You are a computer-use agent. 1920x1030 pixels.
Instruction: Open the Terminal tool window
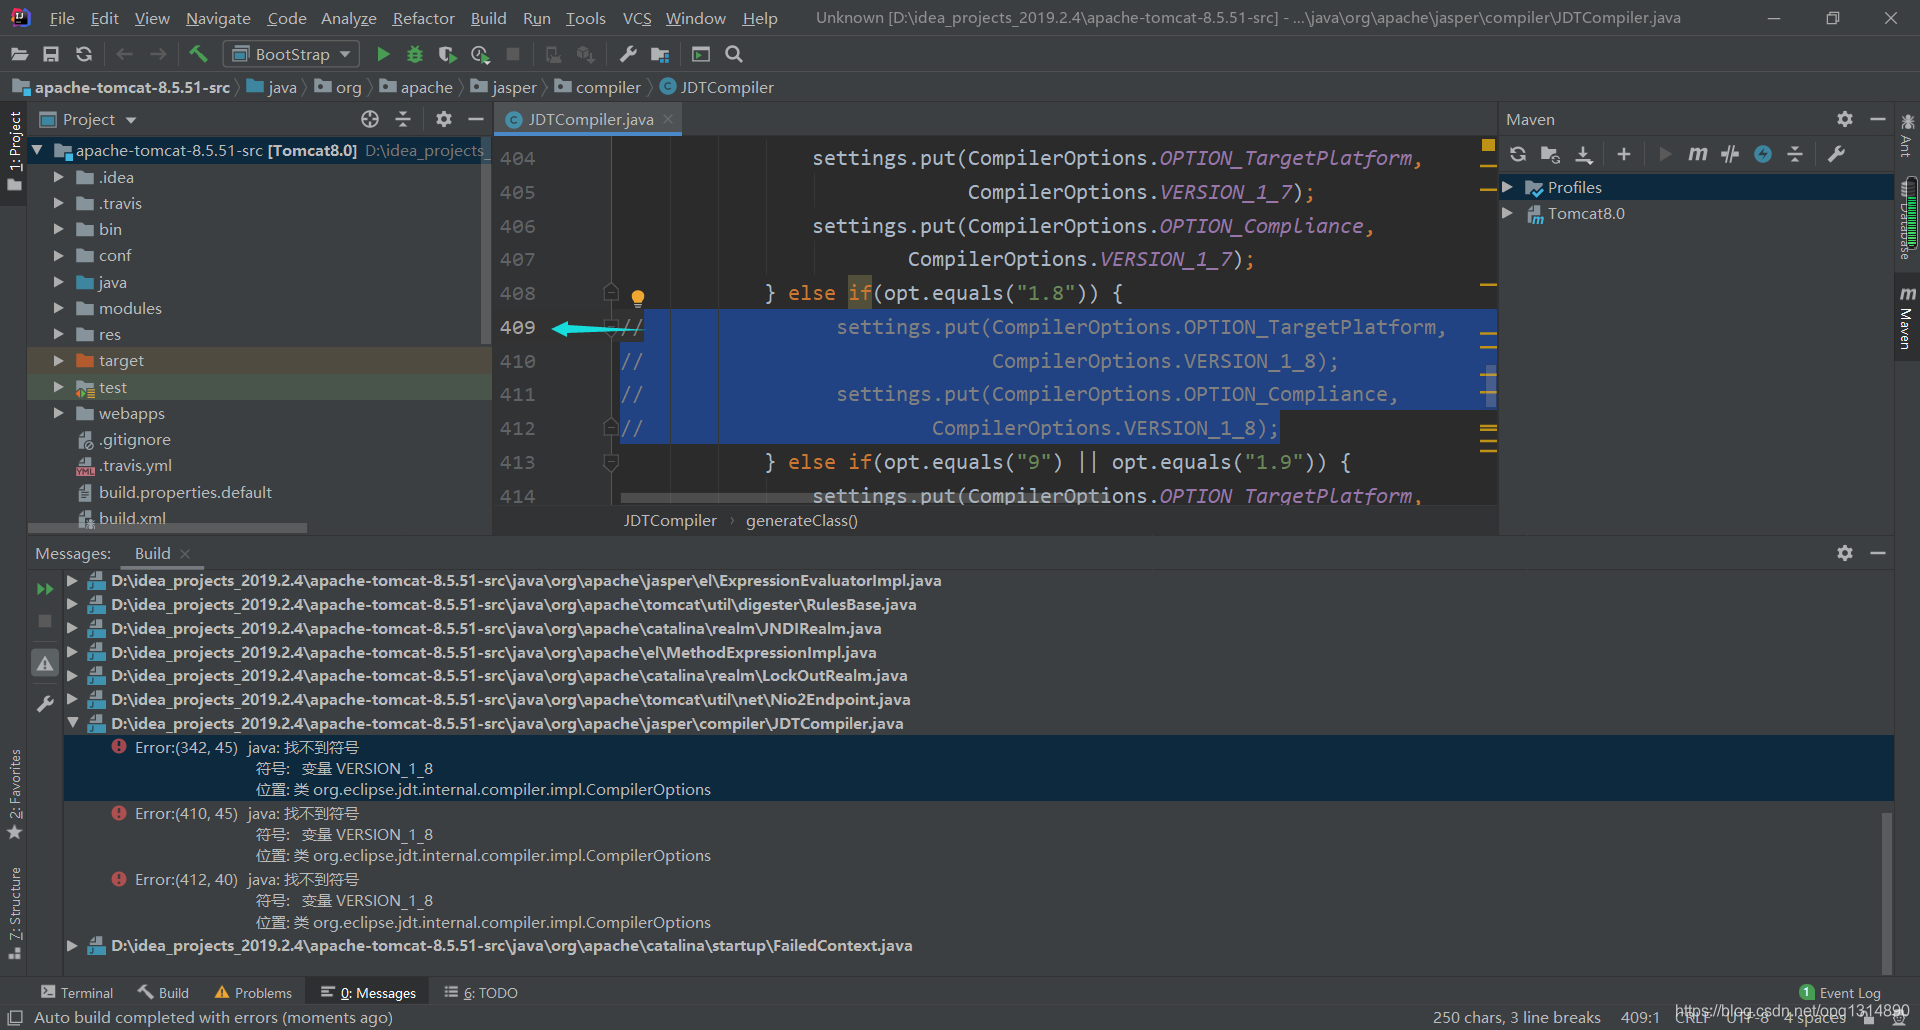(x=77, y=992)
